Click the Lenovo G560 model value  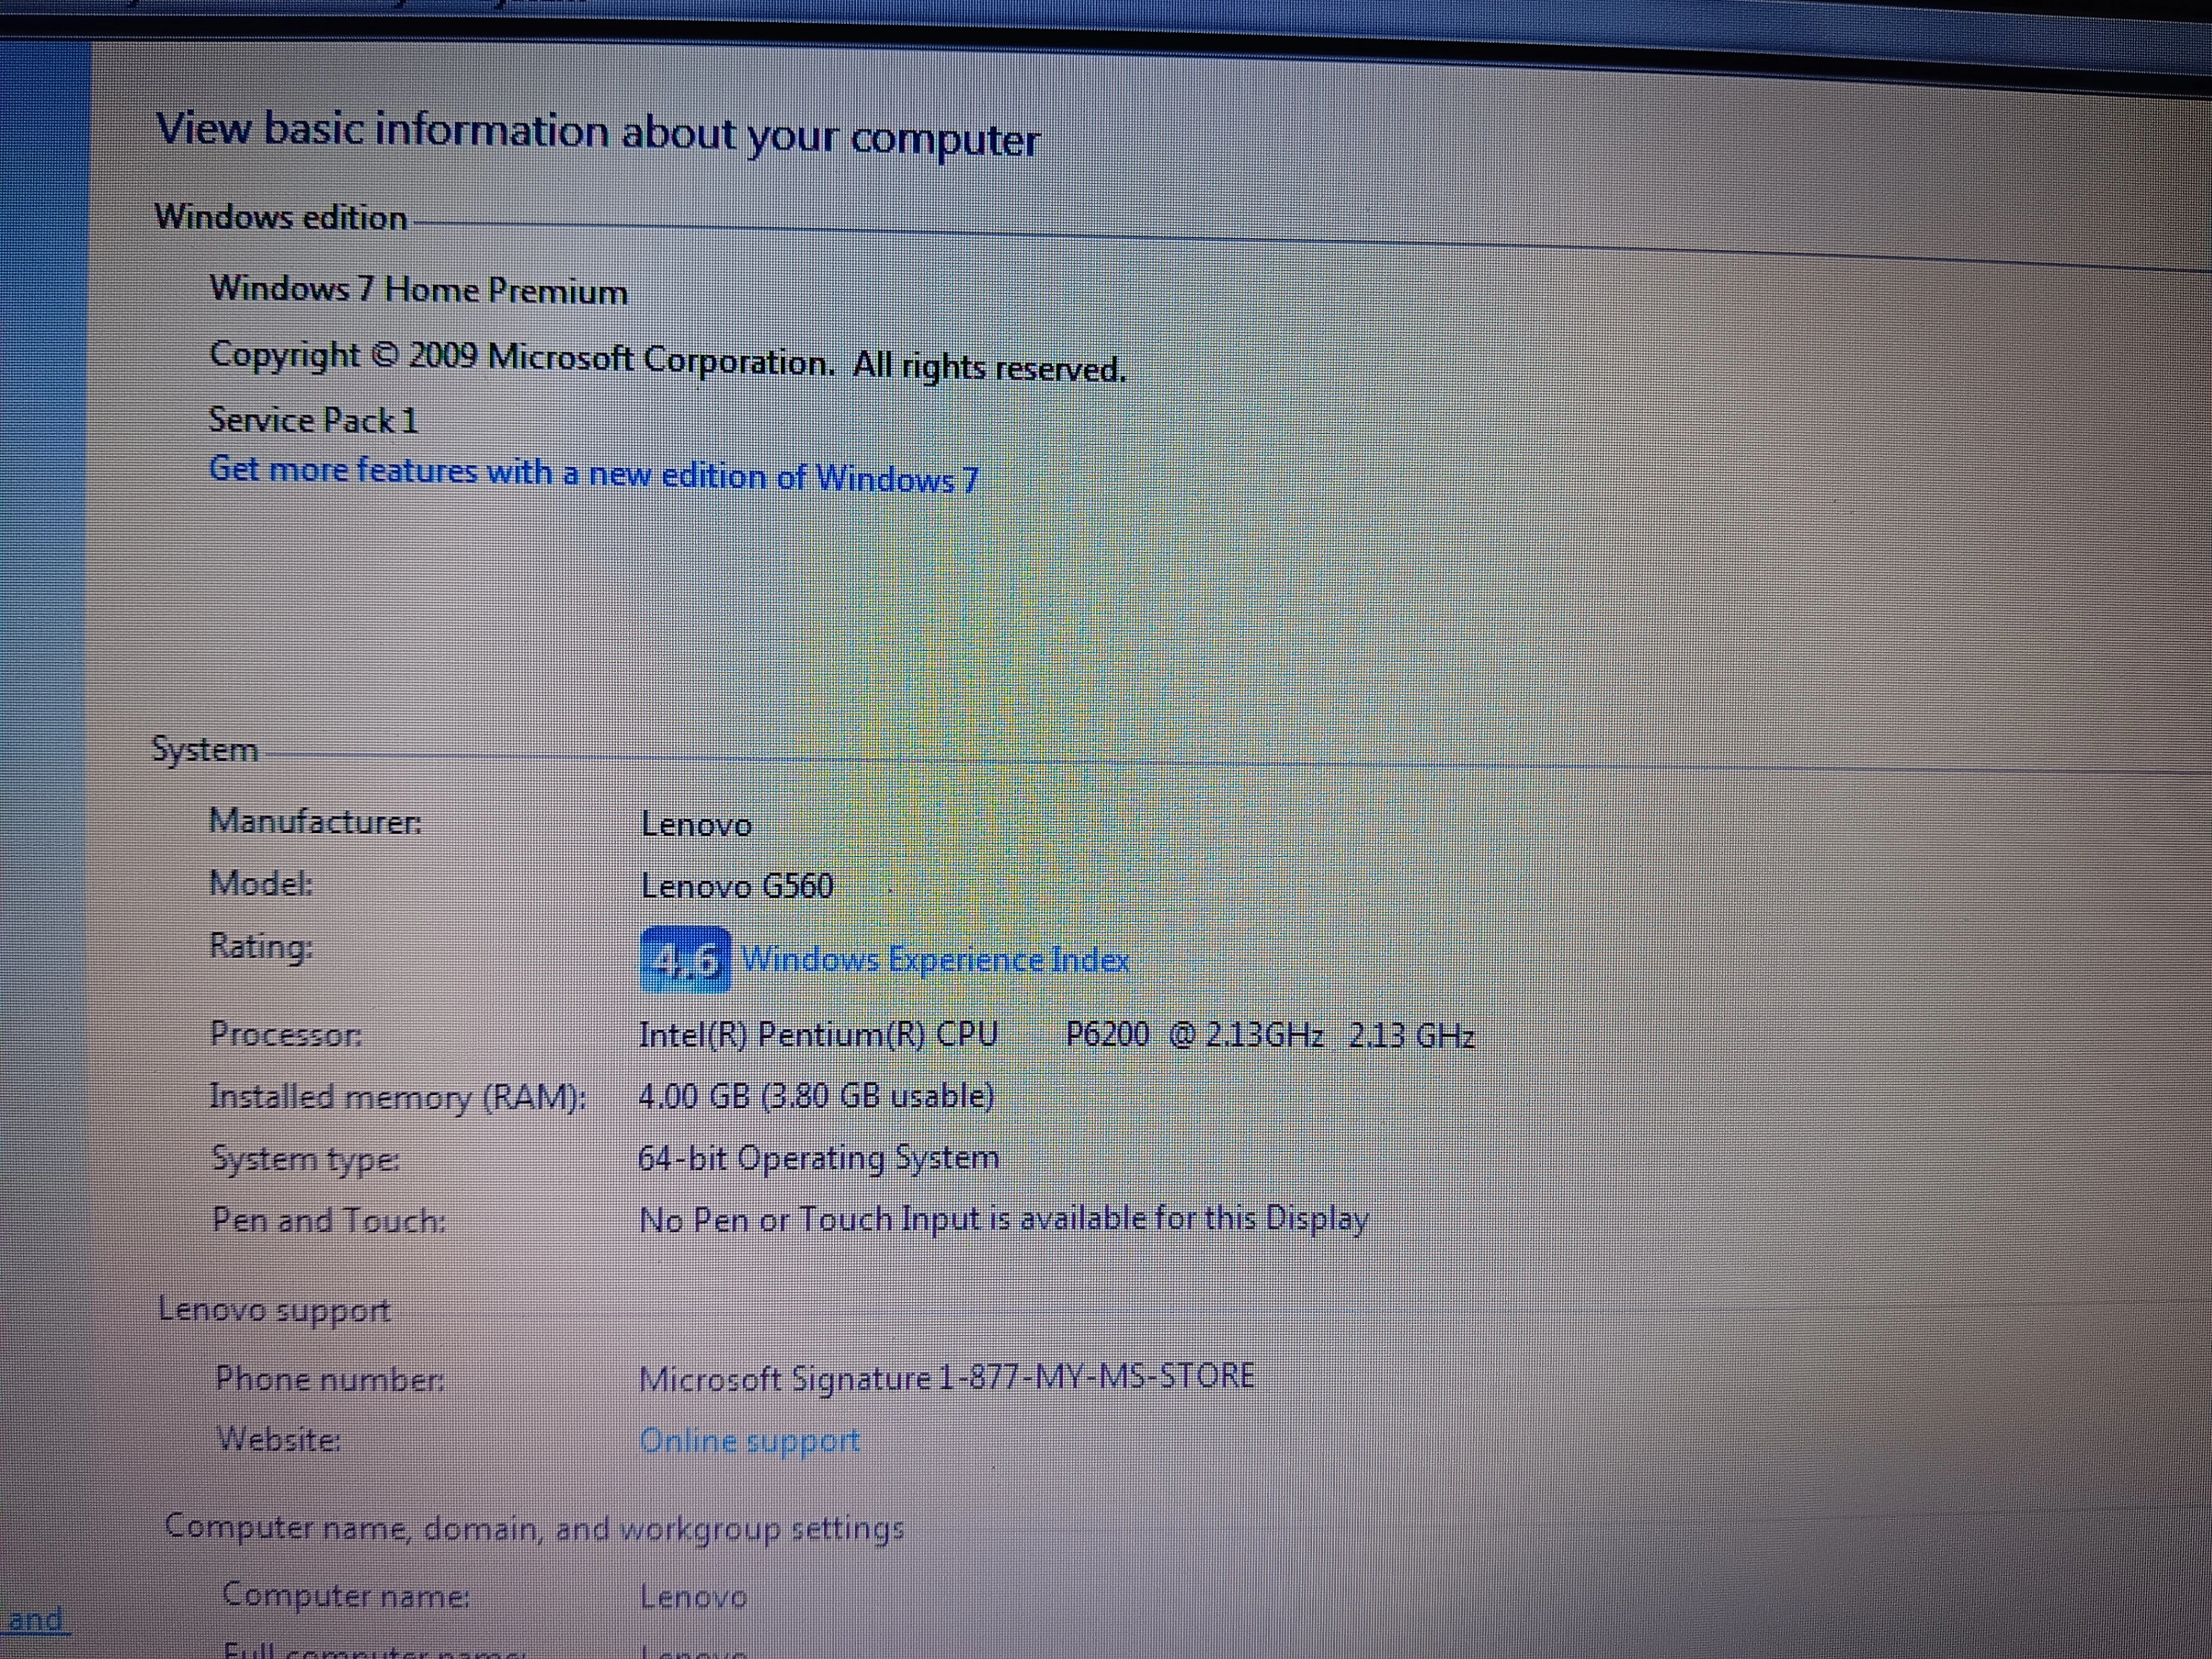coord(737,886)
